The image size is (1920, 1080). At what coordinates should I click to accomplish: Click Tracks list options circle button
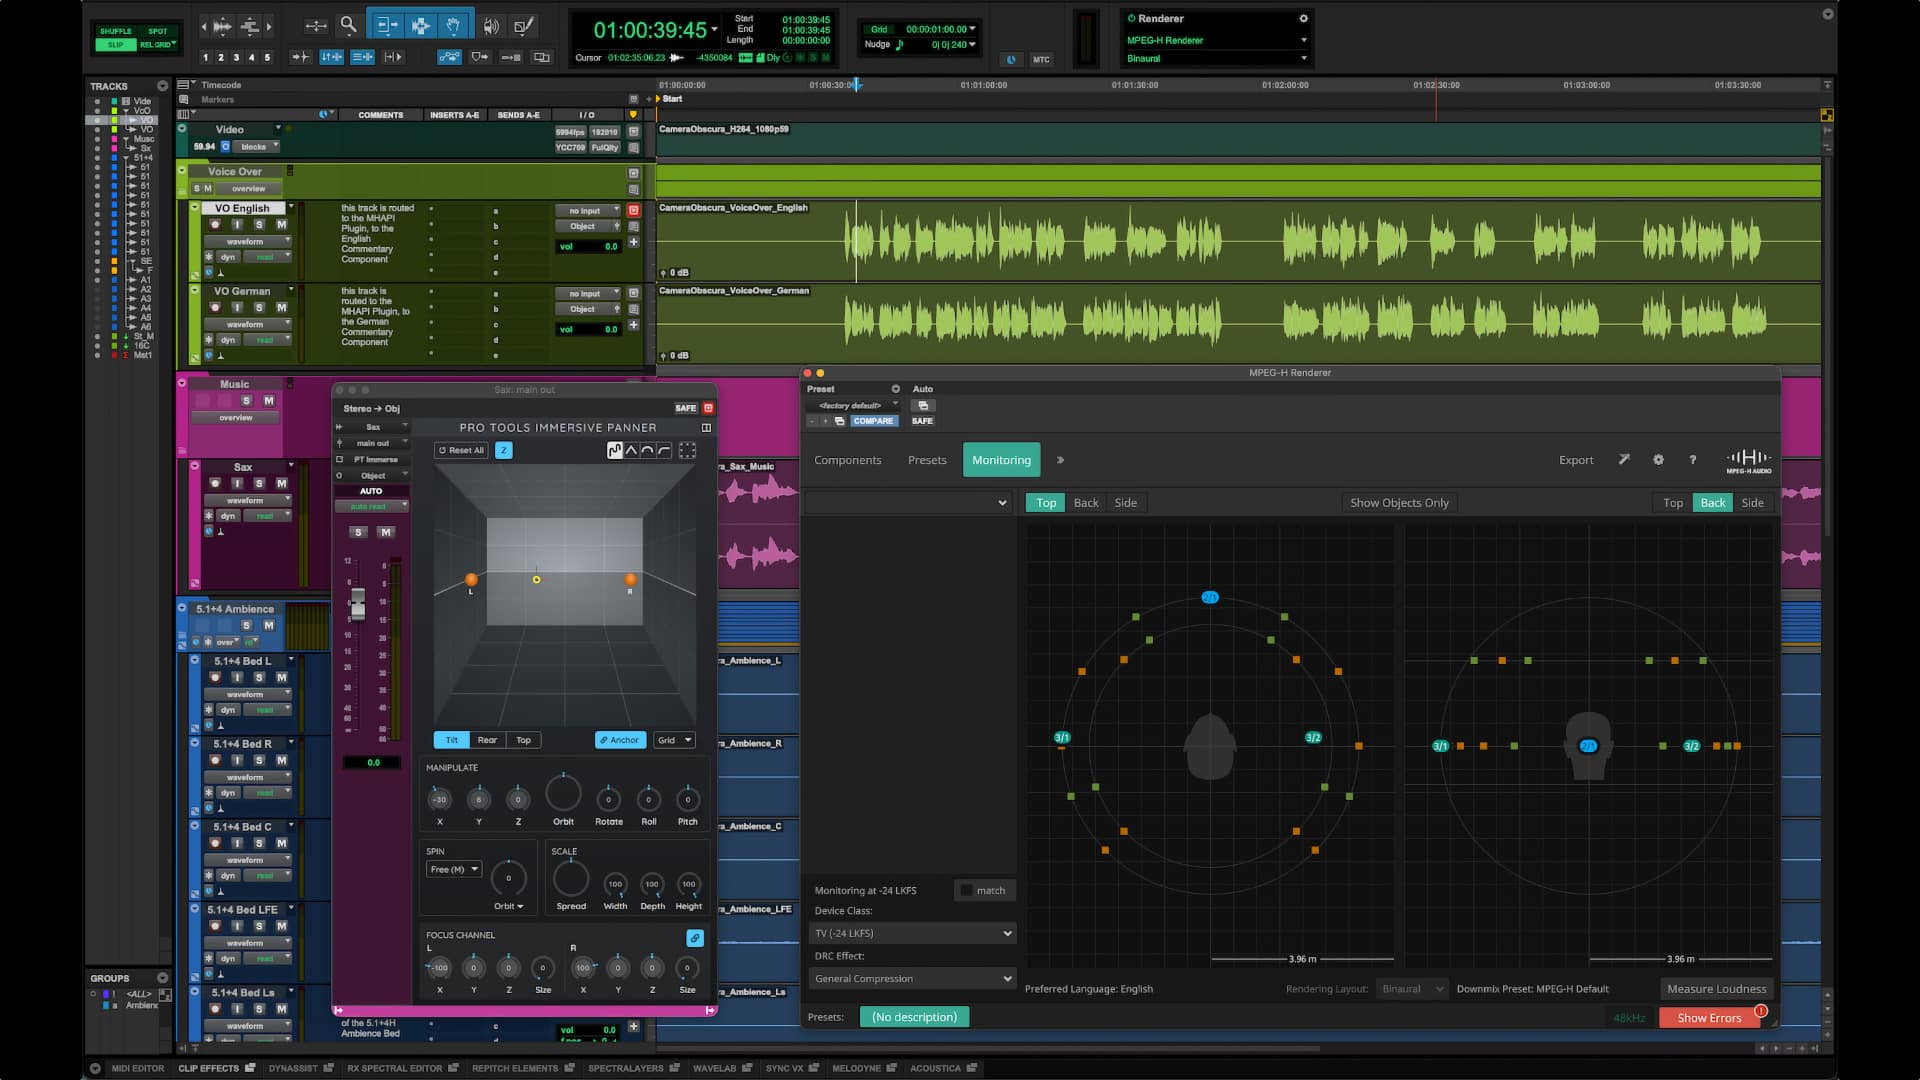163,86
